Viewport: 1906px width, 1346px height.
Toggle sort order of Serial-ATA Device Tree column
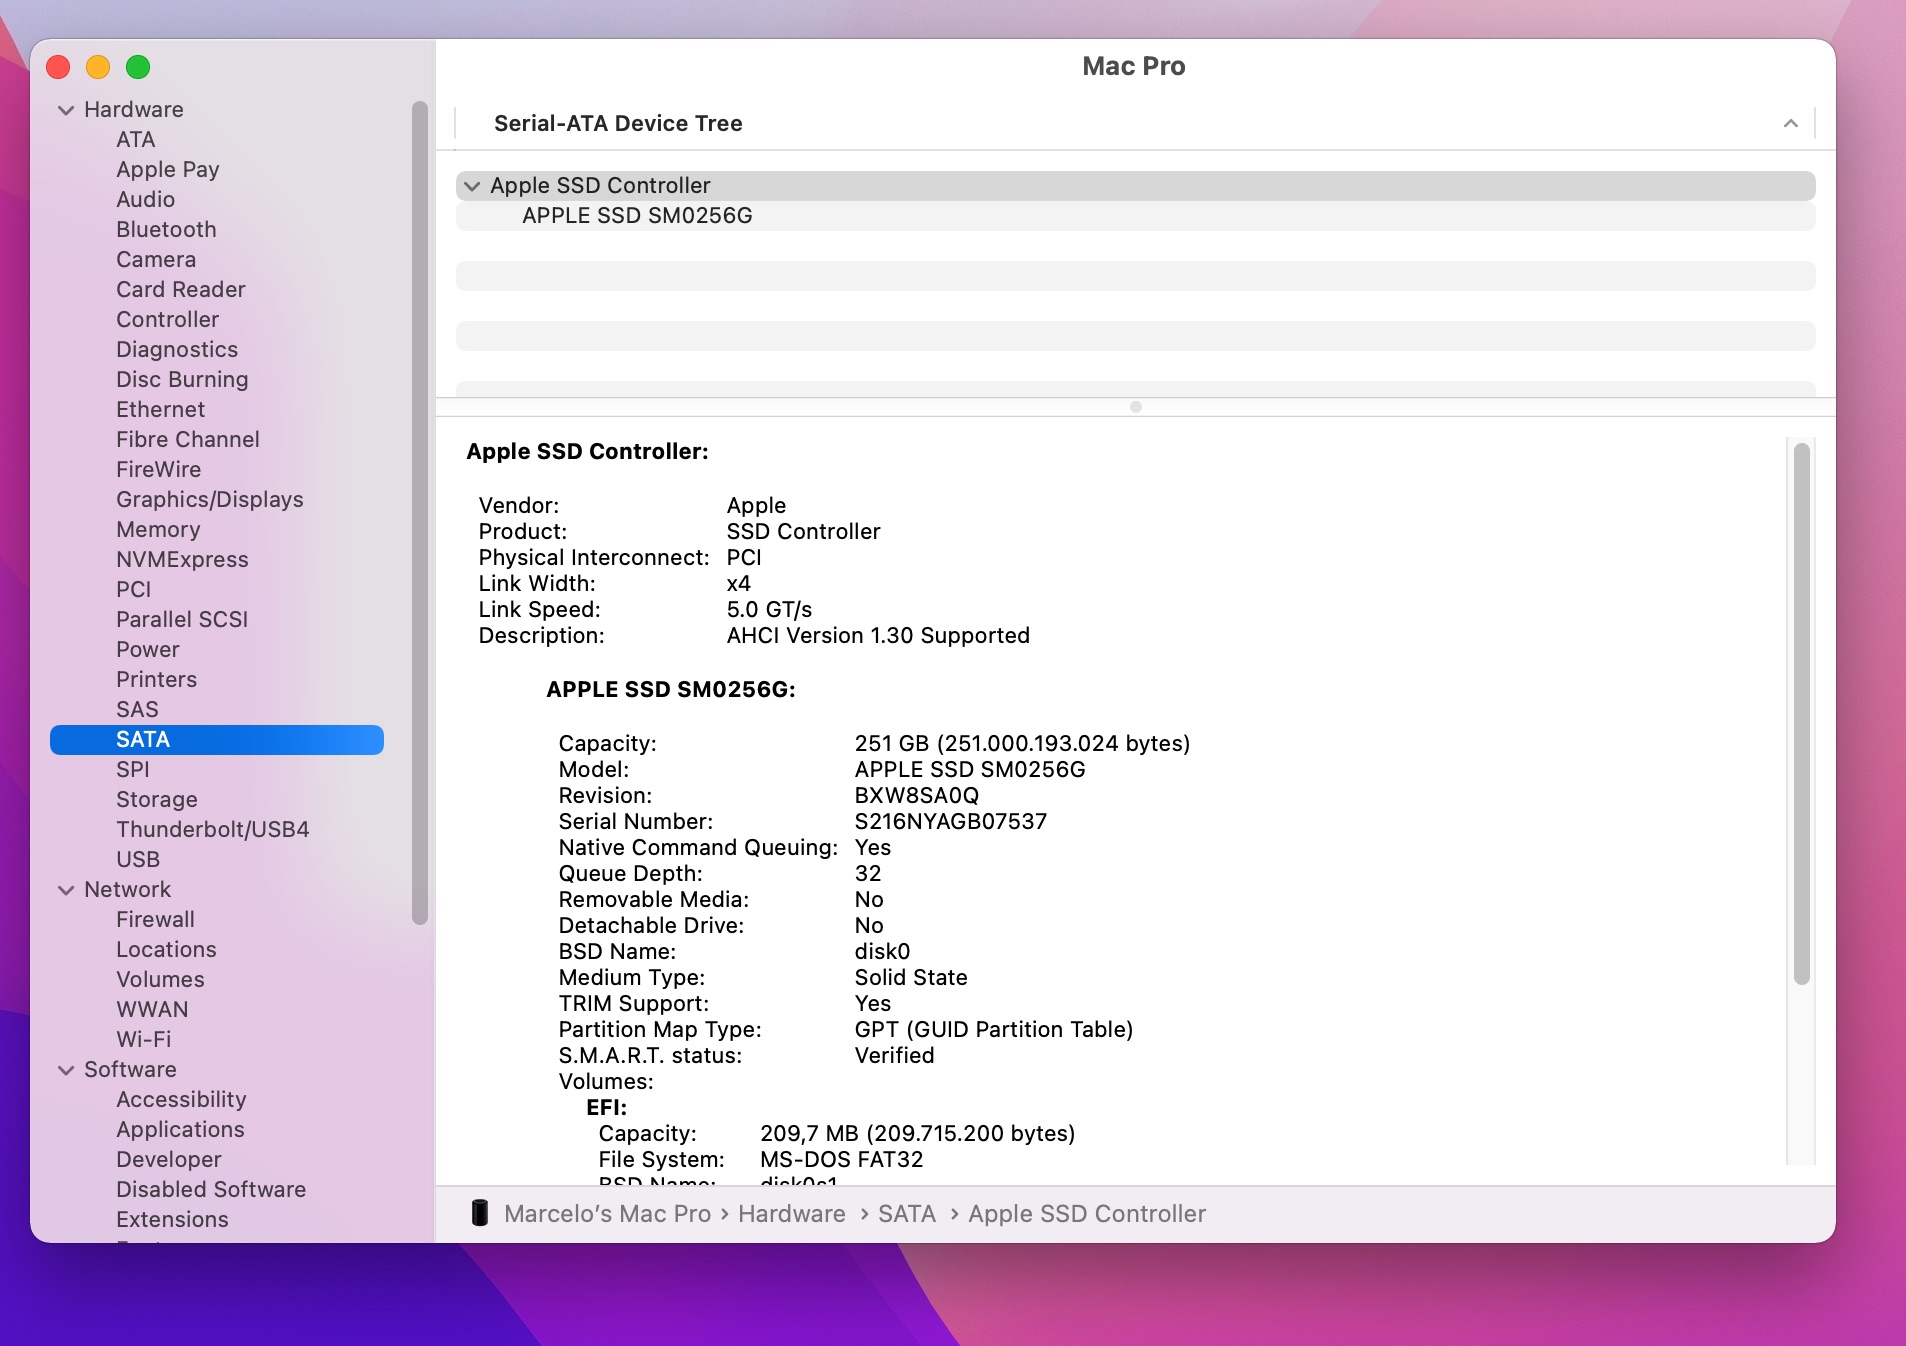tap(1790, 124)
